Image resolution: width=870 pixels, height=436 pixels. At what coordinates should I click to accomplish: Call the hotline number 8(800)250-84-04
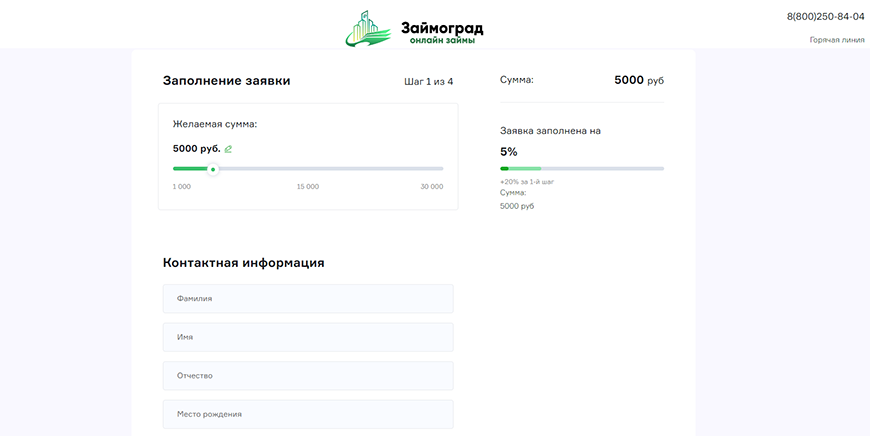825,17
